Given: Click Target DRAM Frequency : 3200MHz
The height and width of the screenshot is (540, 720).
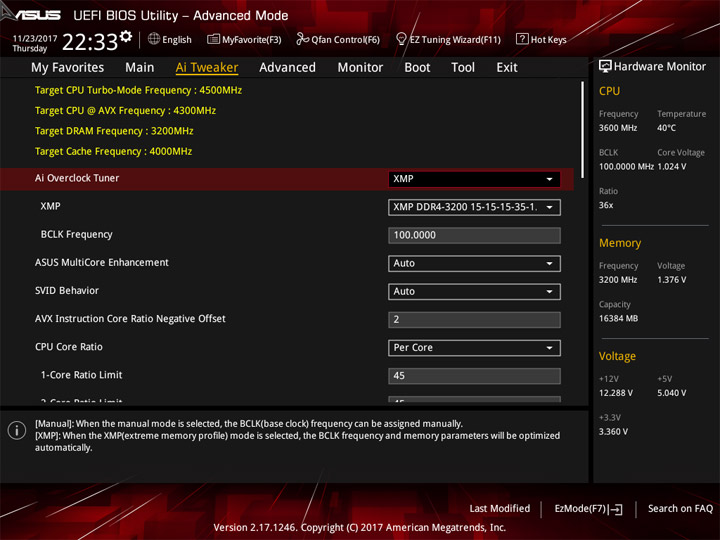Looking at the screenshot, I should pyautogui.click(x=114, y=131).
